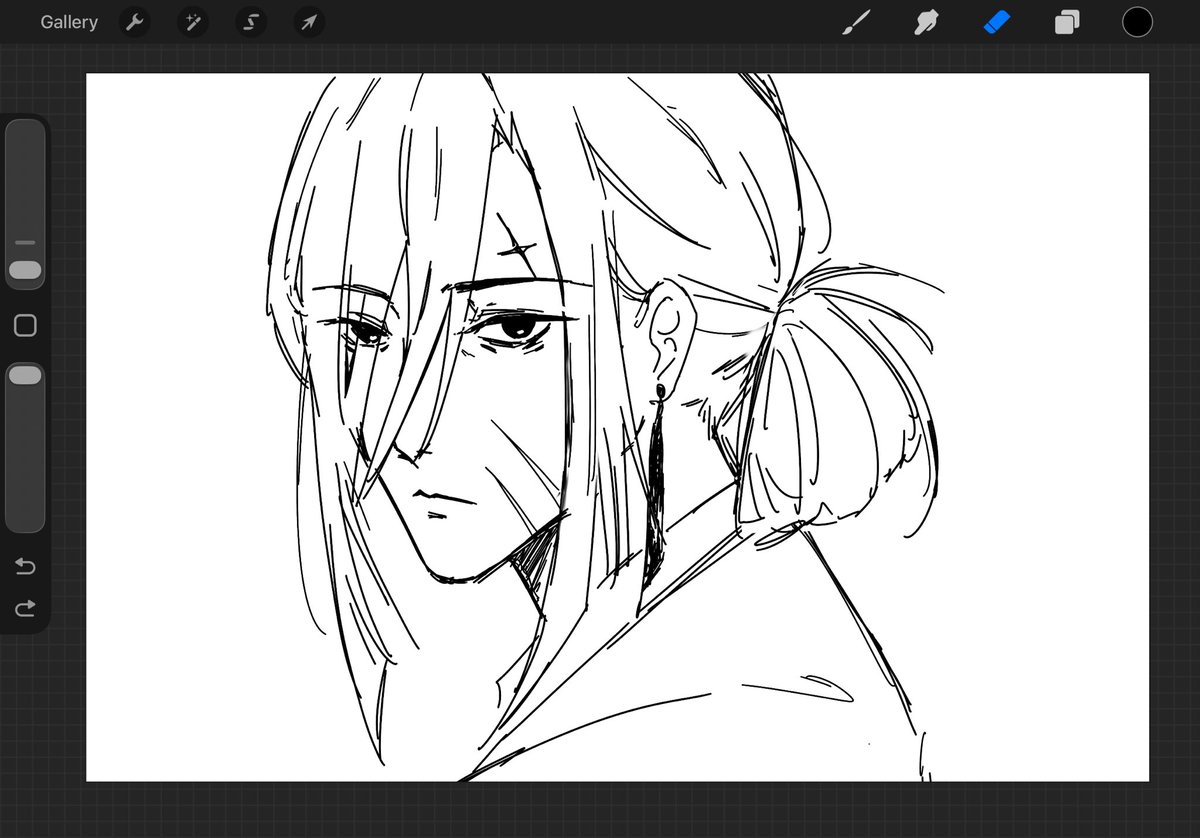Open the Gallery
Viewport: 1200px width, 838px height.
click(x=69, y=22)
